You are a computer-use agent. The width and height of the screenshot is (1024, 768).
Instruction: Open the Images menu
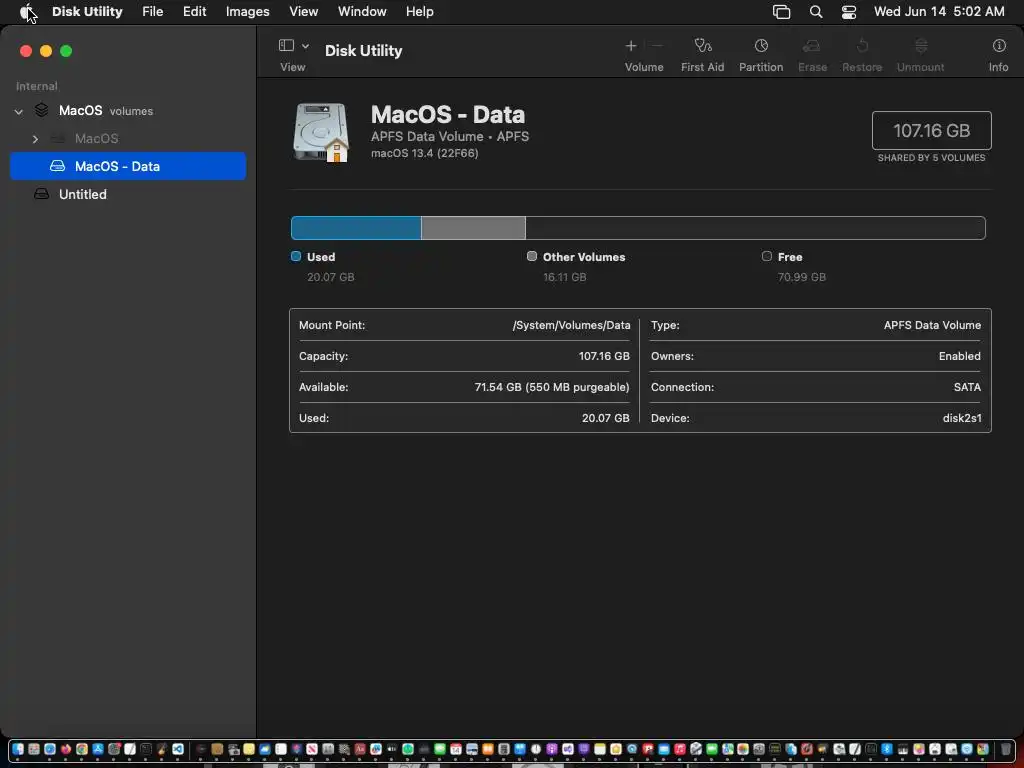pyautogui.click(x=248, y=11)
